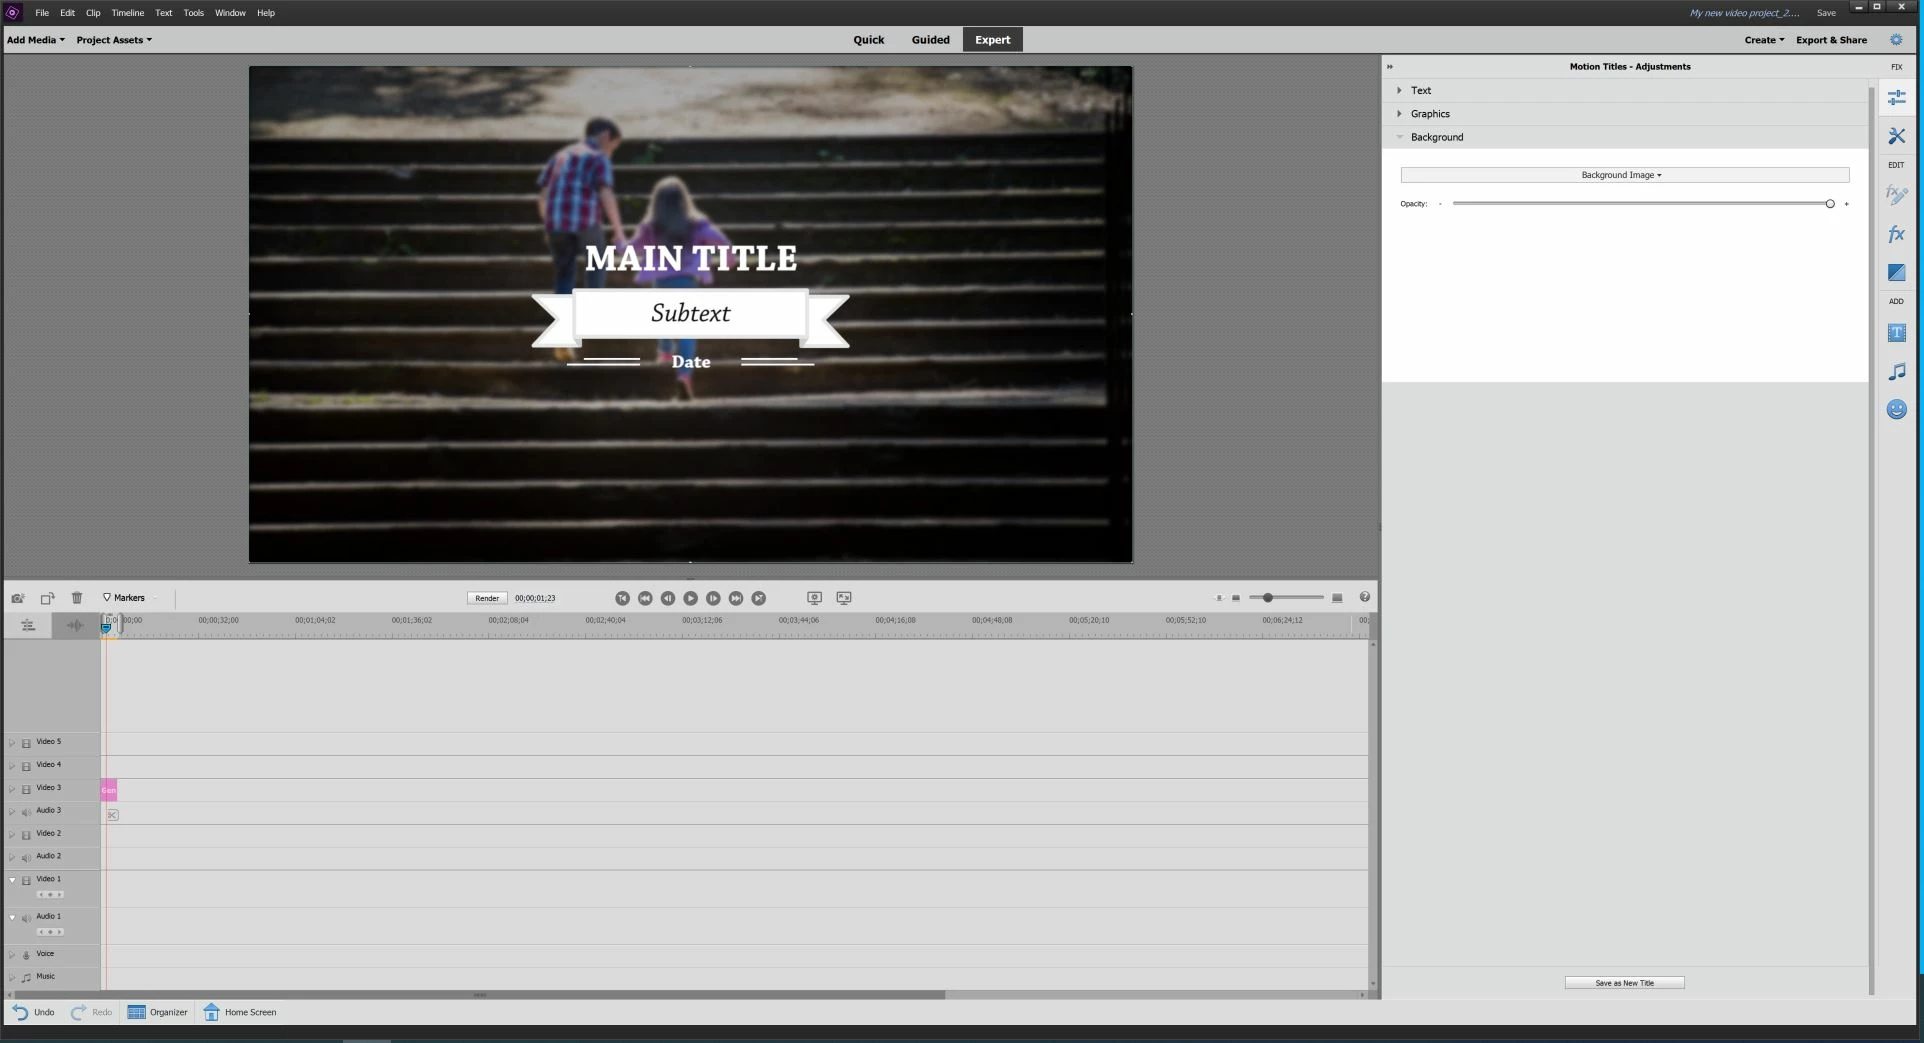The image size is (1924, 1043).
Task: Toggle Video 2 track film icon
Action: [x=26, y=835]
